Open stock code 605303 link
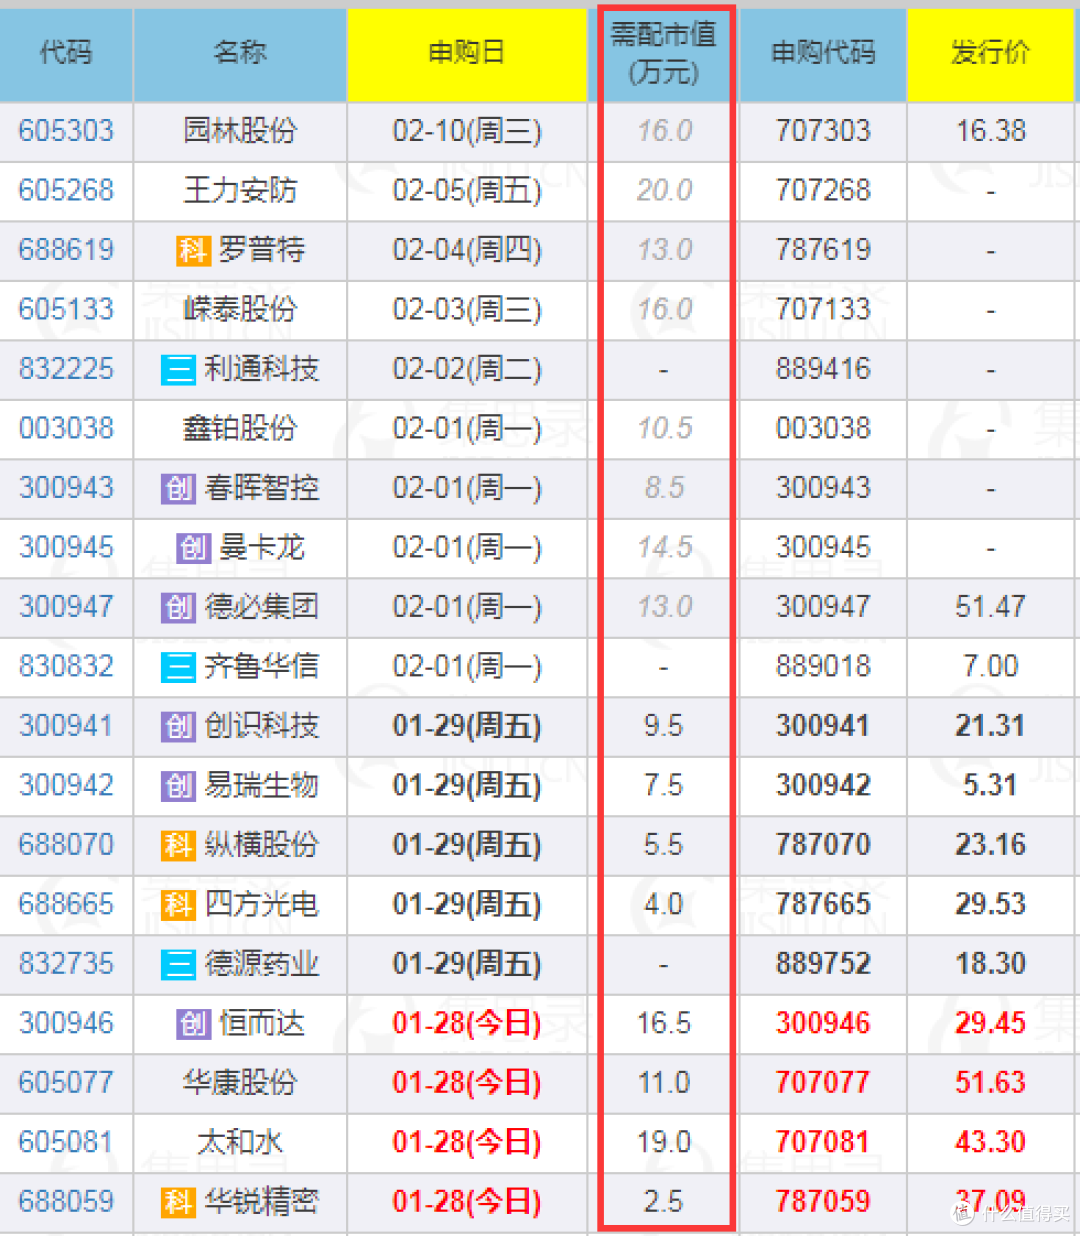1080x1236 pixels. 66,131
